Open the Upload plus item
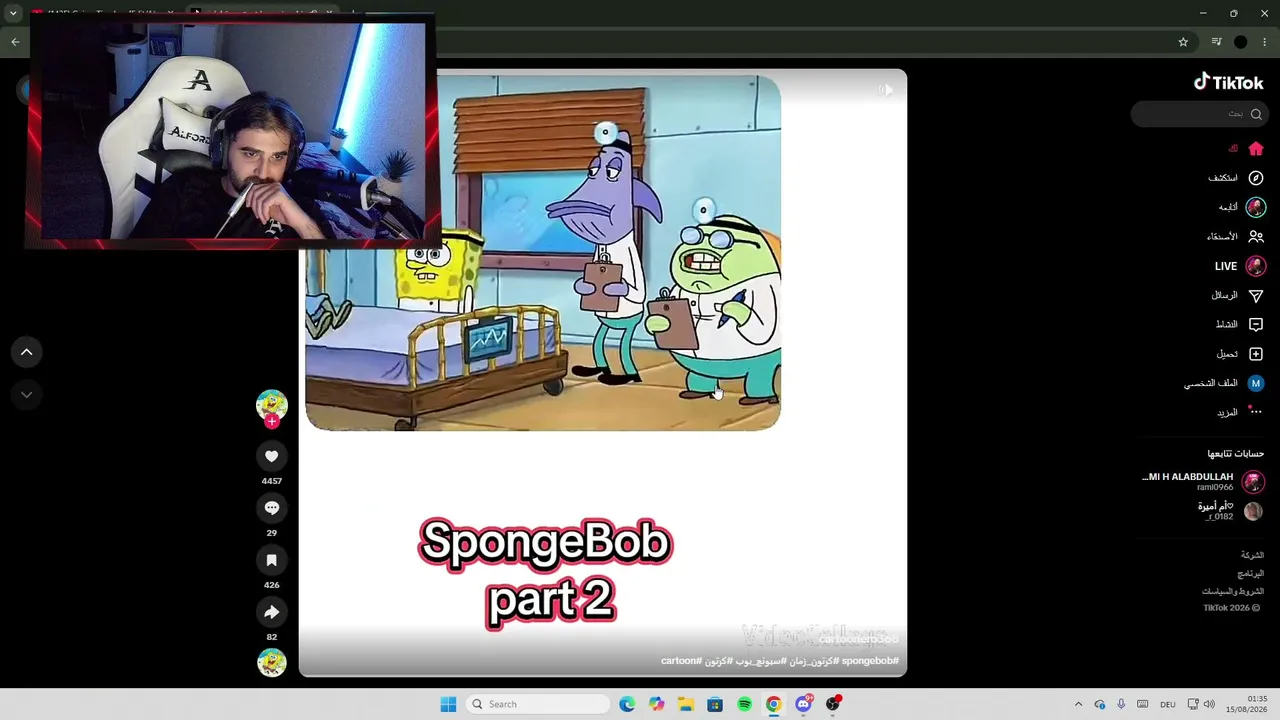The width and height of the screenshot is (1280, 720). pyautogui.click(x=1240, y=354)
